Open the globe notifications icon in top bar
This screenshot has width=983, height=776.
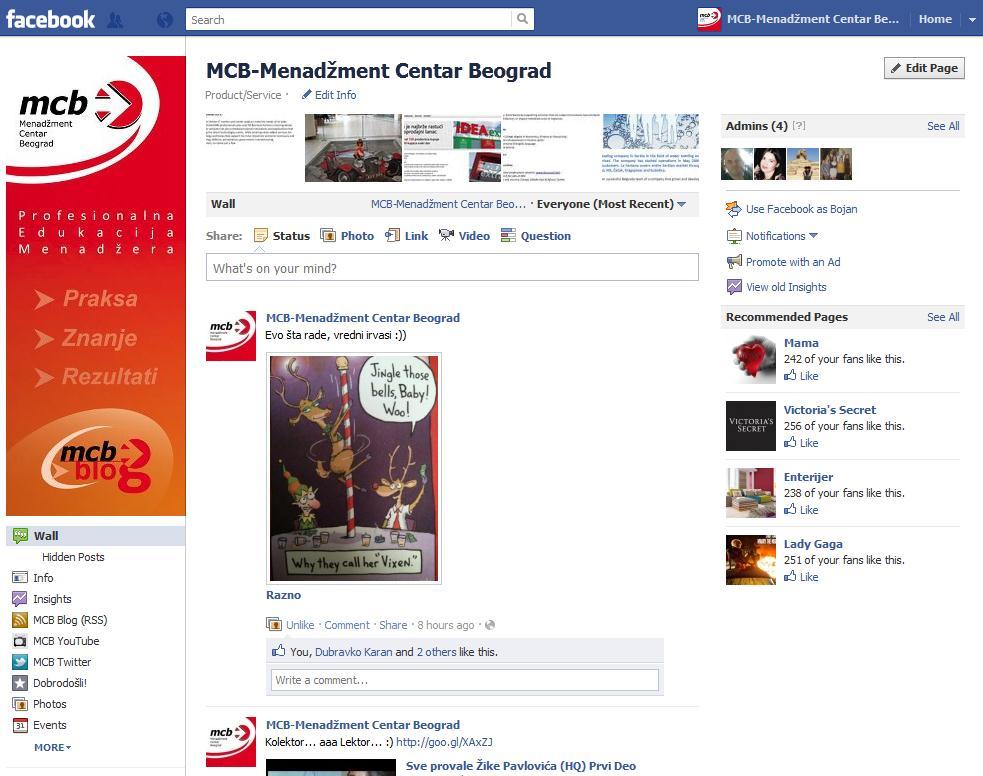tap(165, 20)
